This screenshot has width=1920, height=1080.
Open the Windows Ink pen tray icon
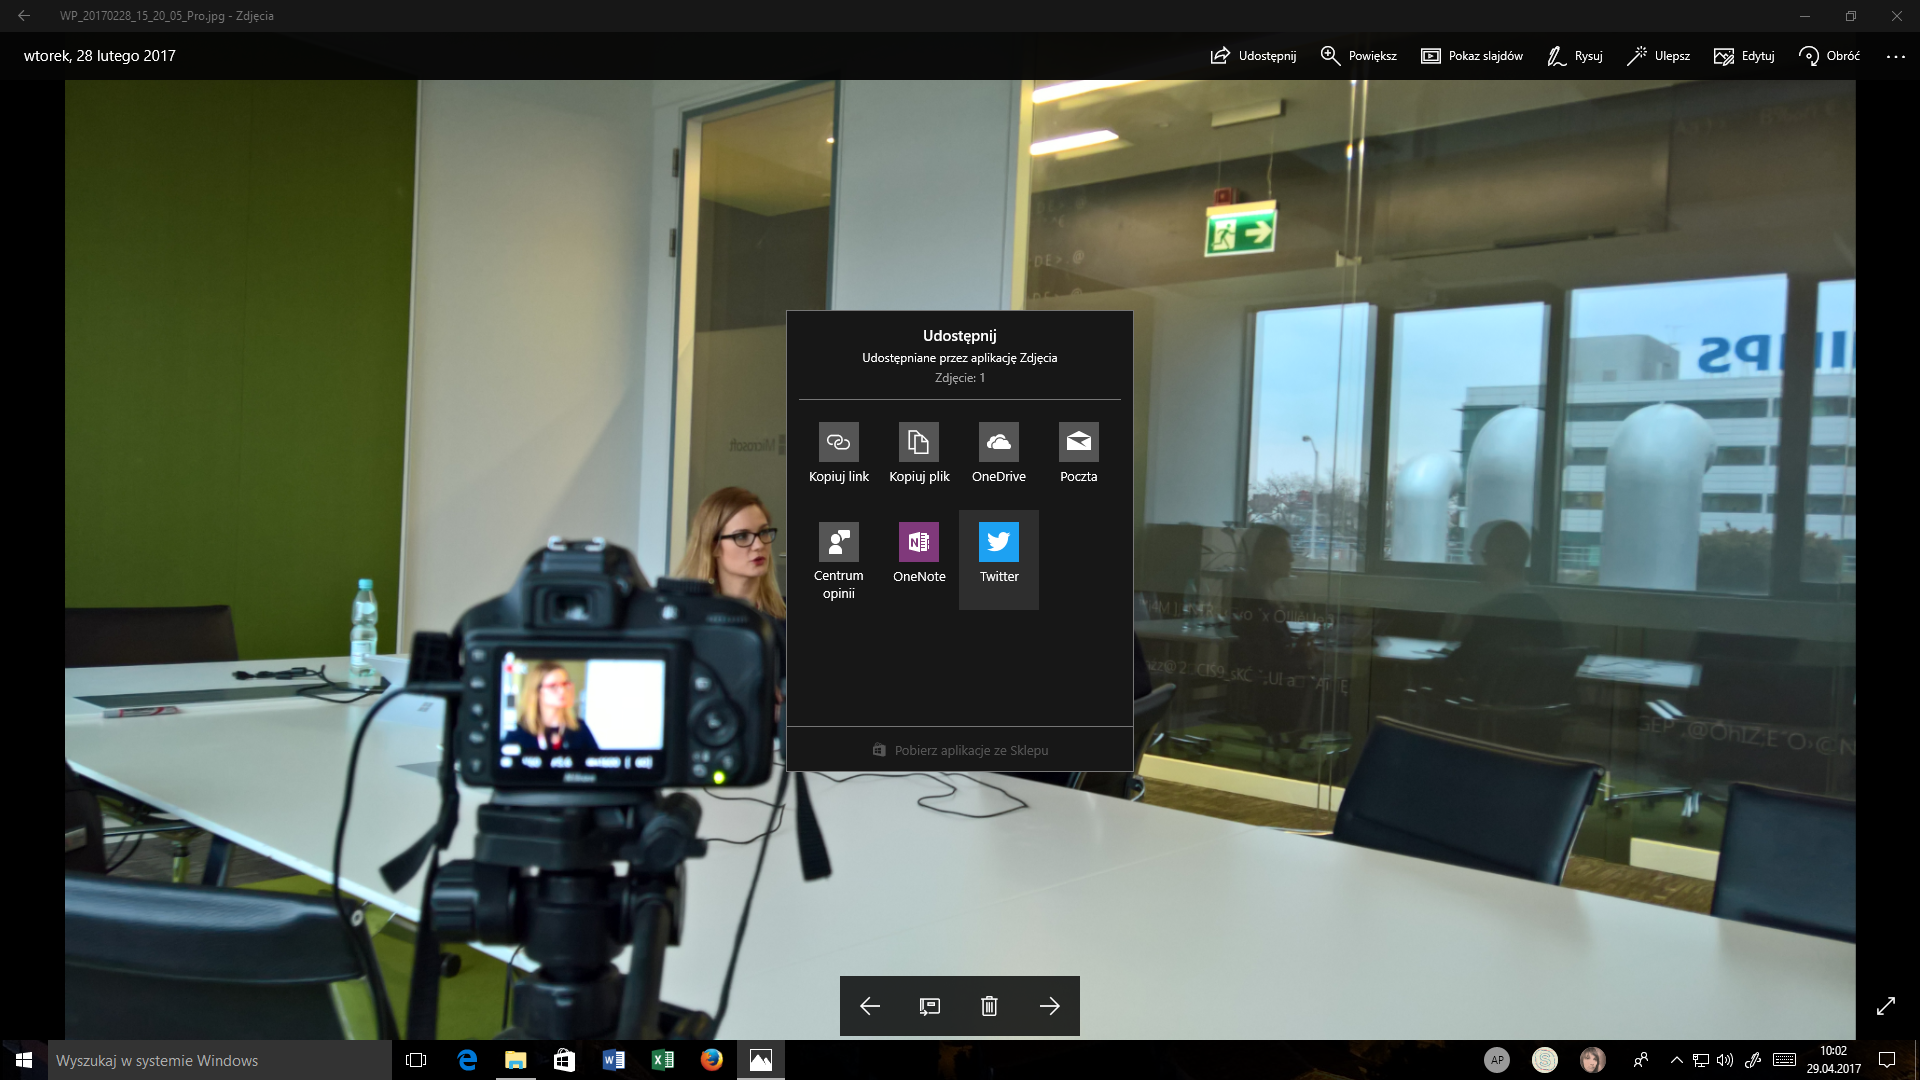click(1753, 1060)
